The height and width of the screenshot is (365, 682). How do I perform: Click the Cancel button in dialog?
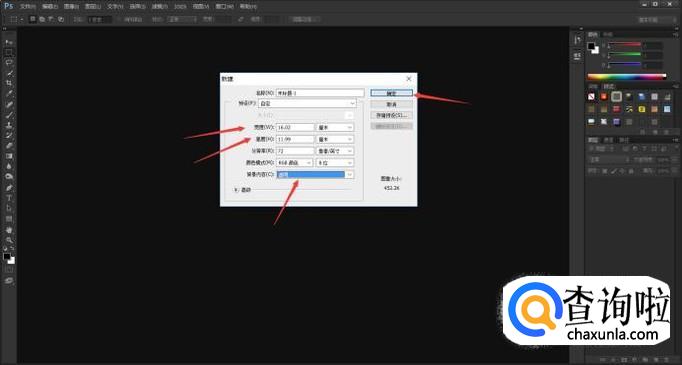[391, 104]
